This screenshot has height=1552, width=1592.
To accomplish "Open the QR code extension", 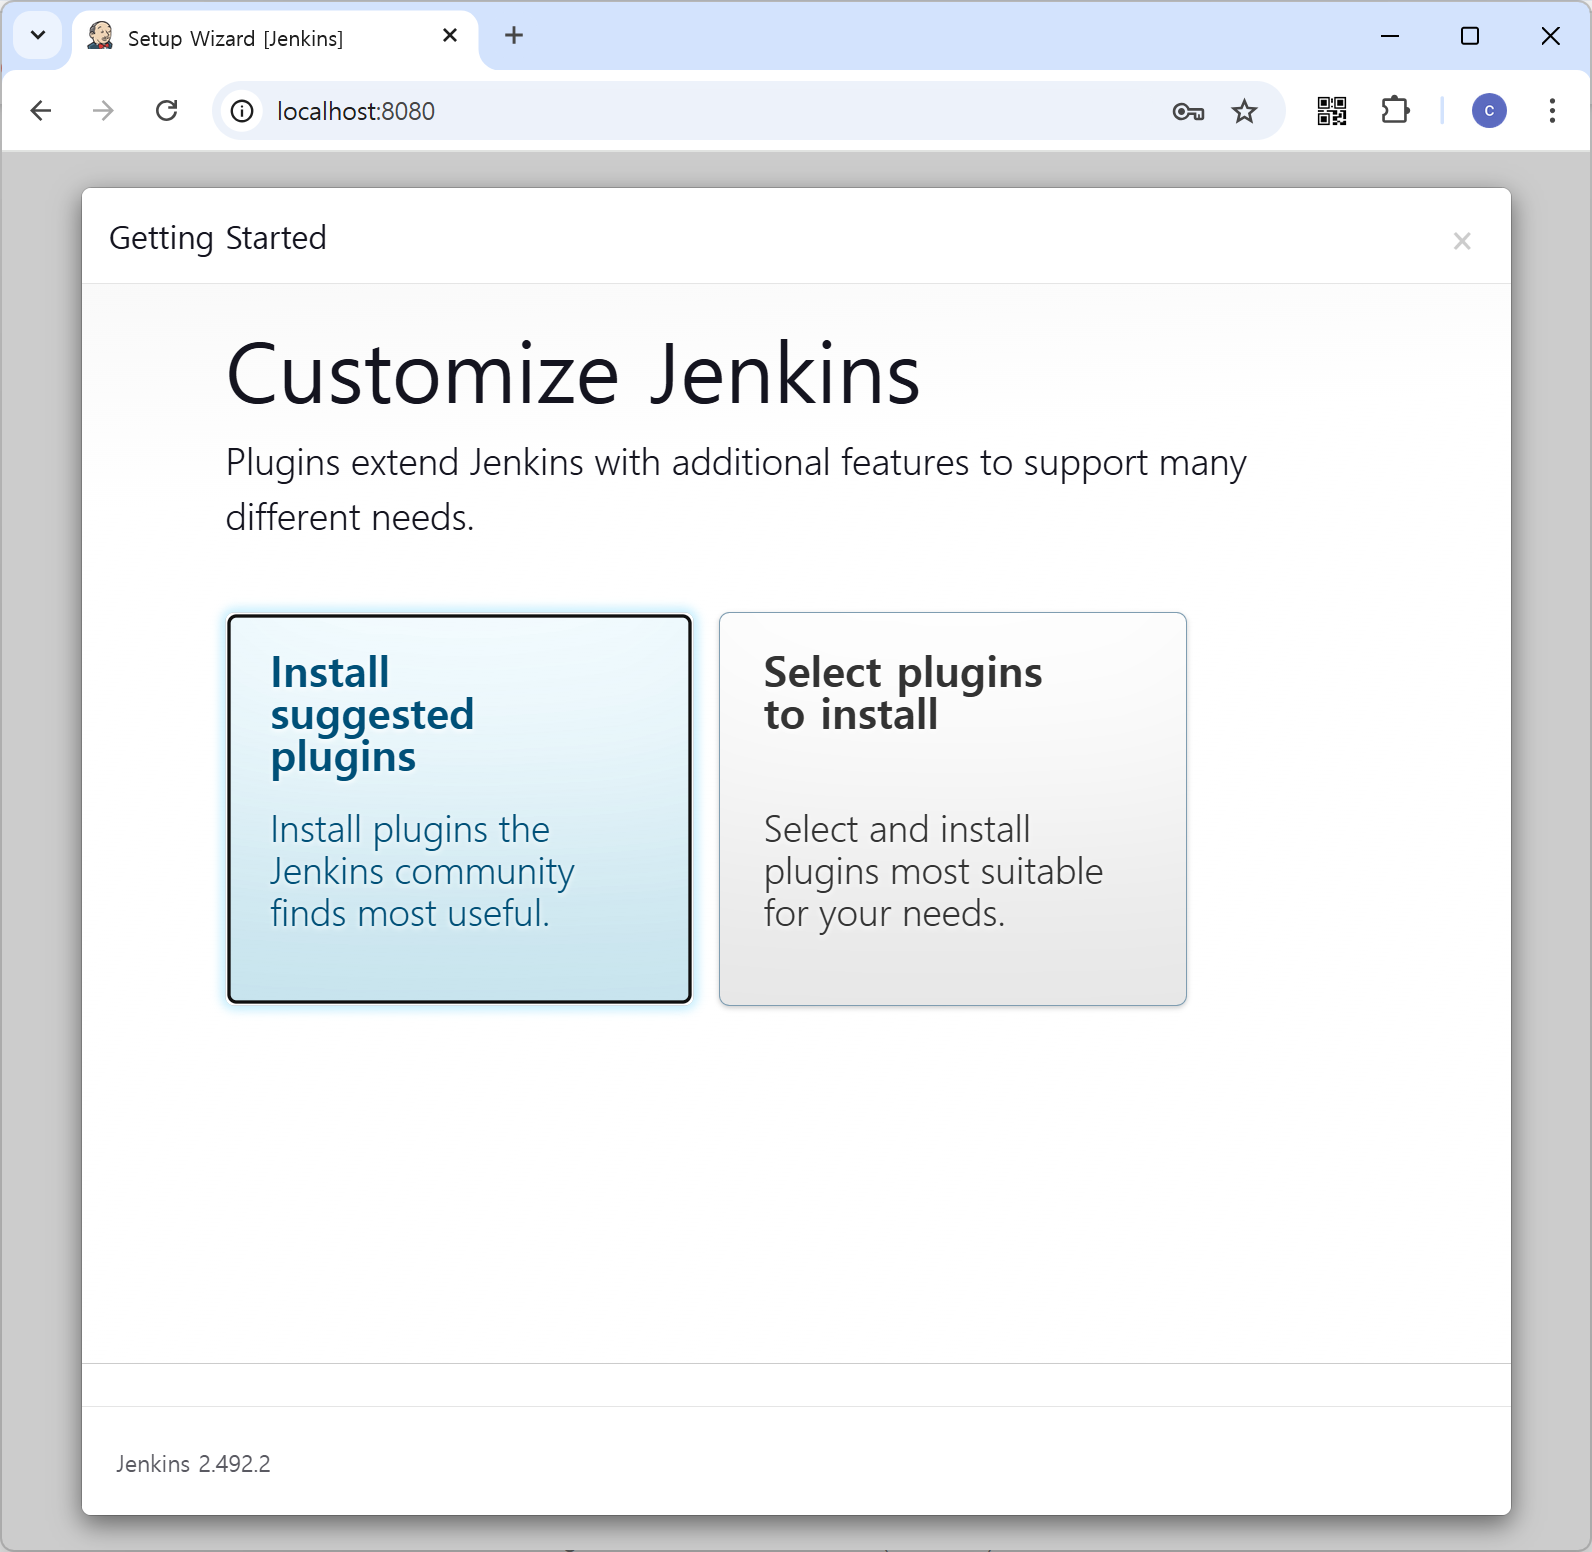I will [1332, 111].
